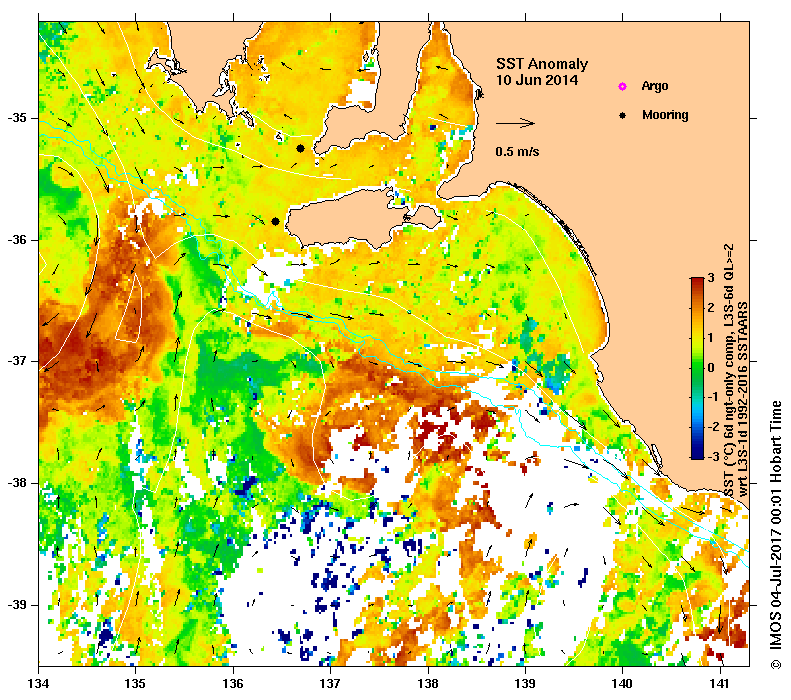Click longitude label 136
The width and height of the screenshot is (791, 700).
(x=233, y=684)
